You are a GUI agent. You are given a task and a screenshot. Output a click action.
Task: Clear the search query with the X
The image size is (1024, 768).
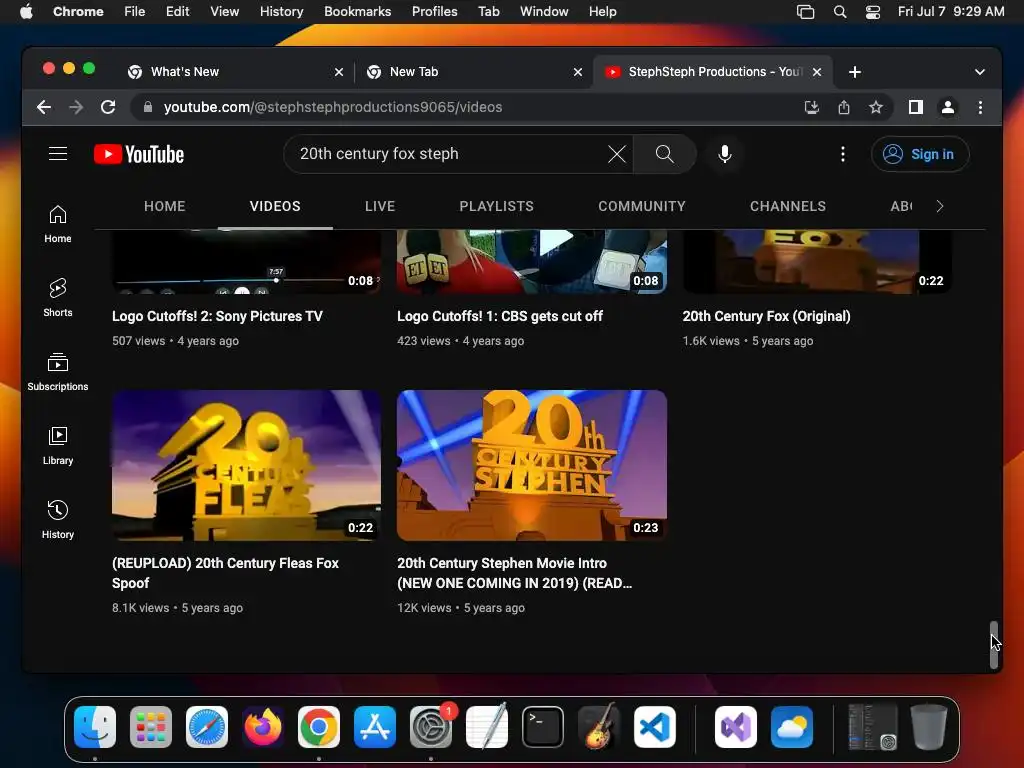point(616,154)
